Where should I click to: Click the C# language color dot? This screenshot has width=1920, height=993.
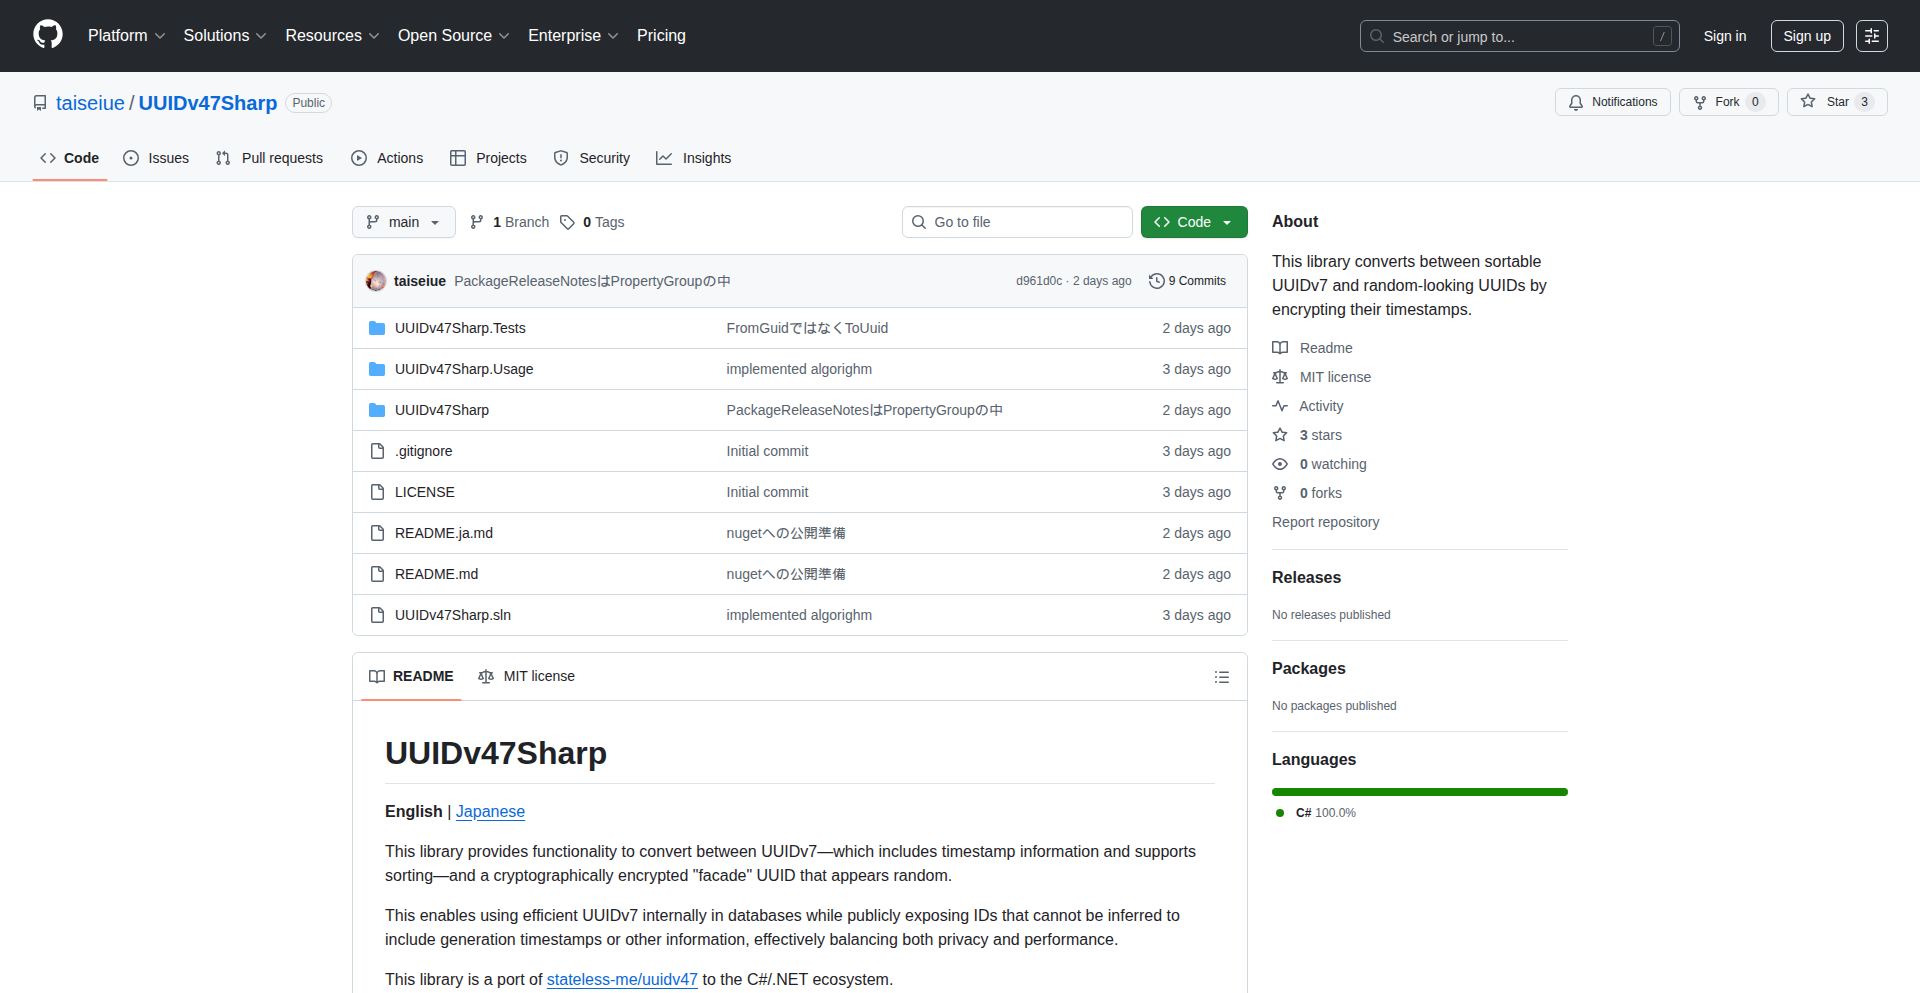click(x=1280, y=813)
